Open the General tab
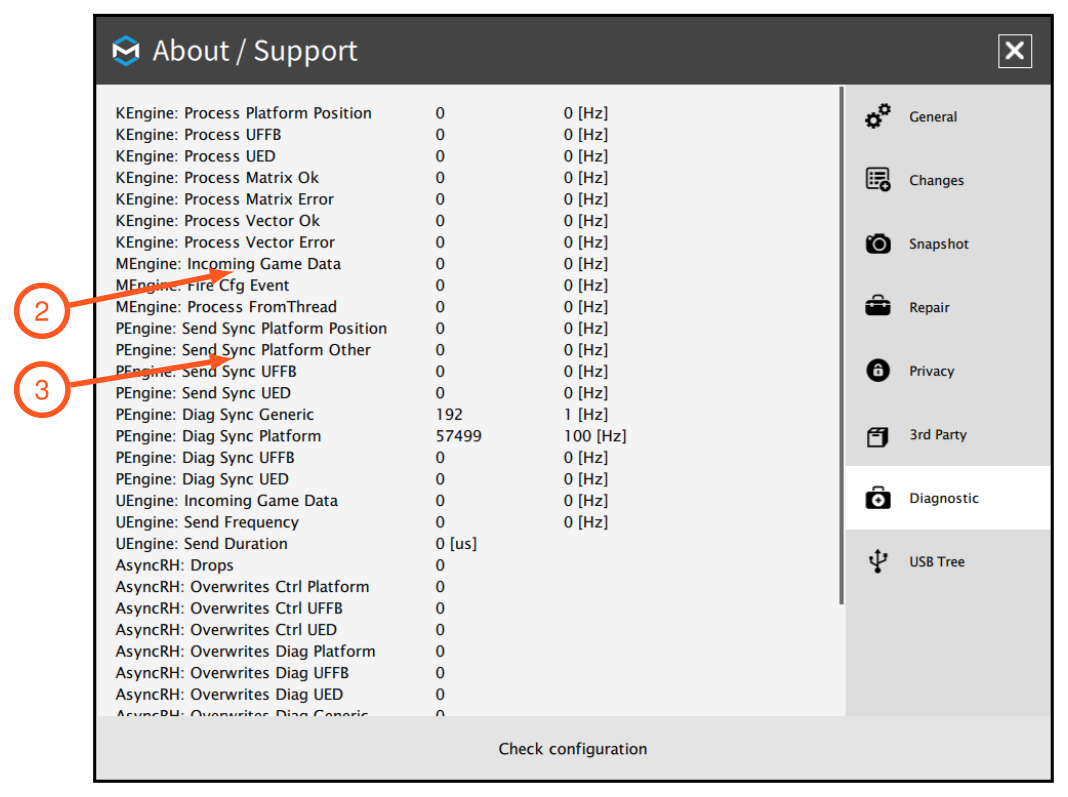This screenshot has width=1068, height=797. point(947,116)
